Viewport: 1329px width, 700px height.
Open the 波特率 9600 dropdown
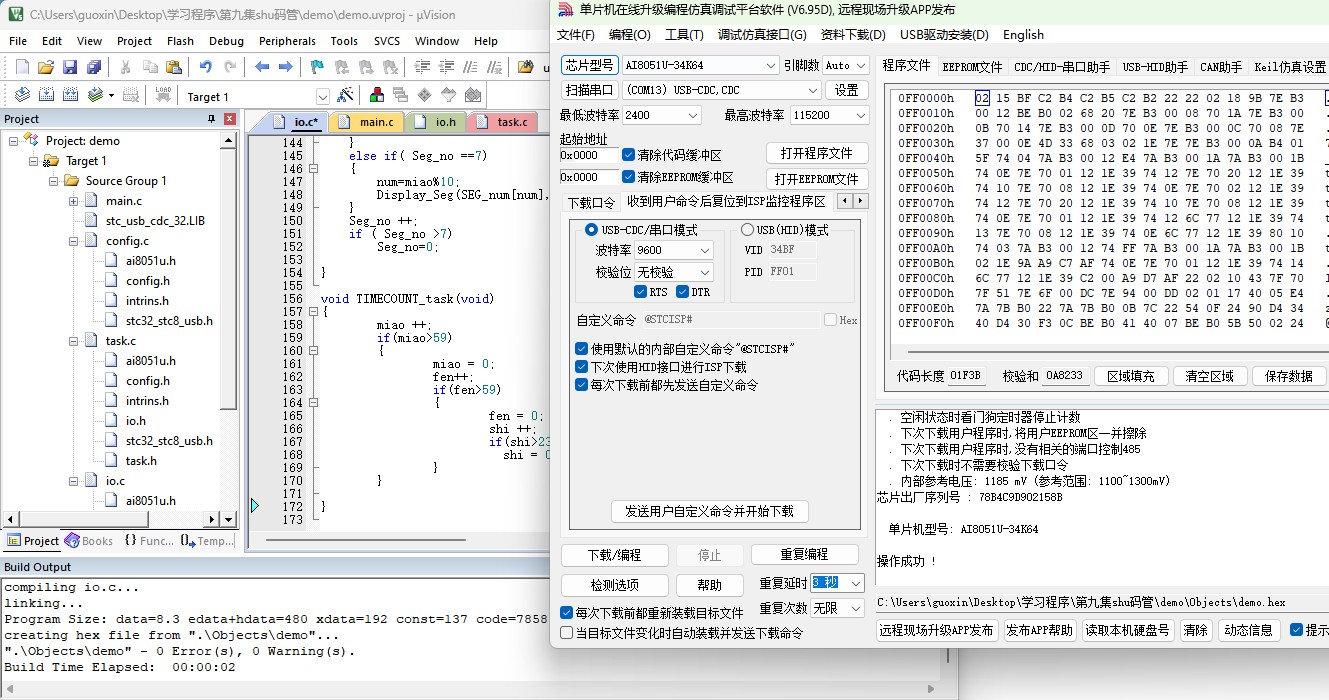pos(674,250)
